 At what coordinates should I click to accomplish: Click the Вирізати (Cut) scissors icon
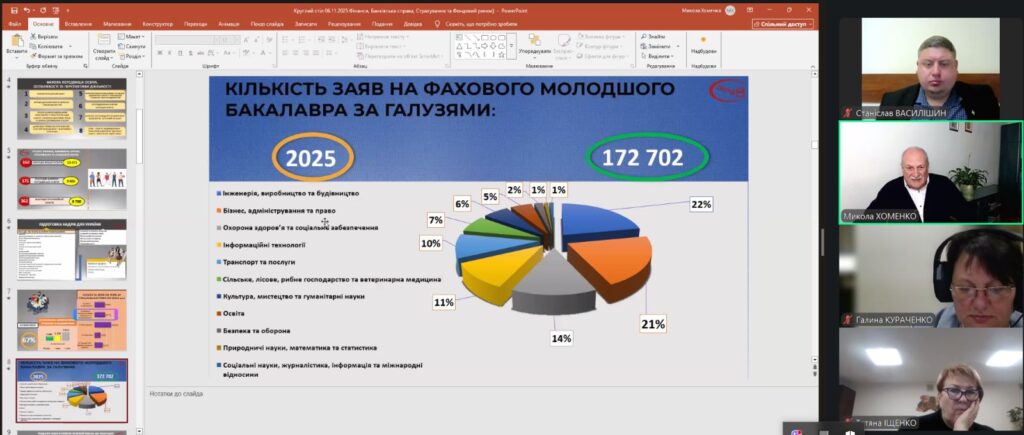tap(33, 37)
